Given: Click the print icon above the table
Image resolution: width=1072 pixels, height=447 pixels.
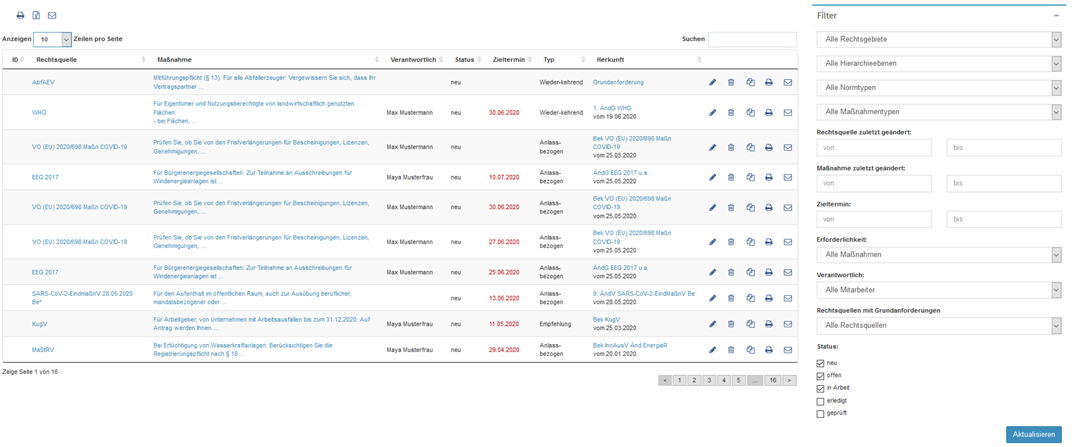Looking at the screenshot, I should (21, 15).
